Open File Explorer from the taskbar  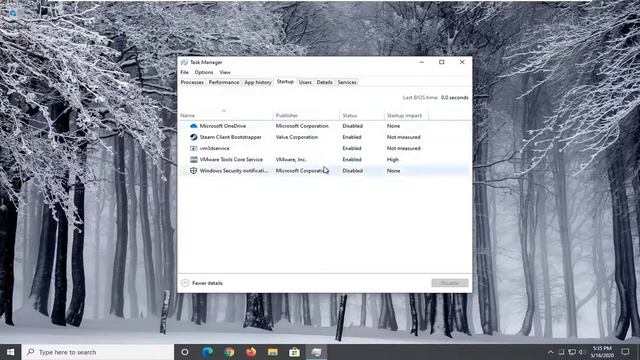click(x=273, y=352)
